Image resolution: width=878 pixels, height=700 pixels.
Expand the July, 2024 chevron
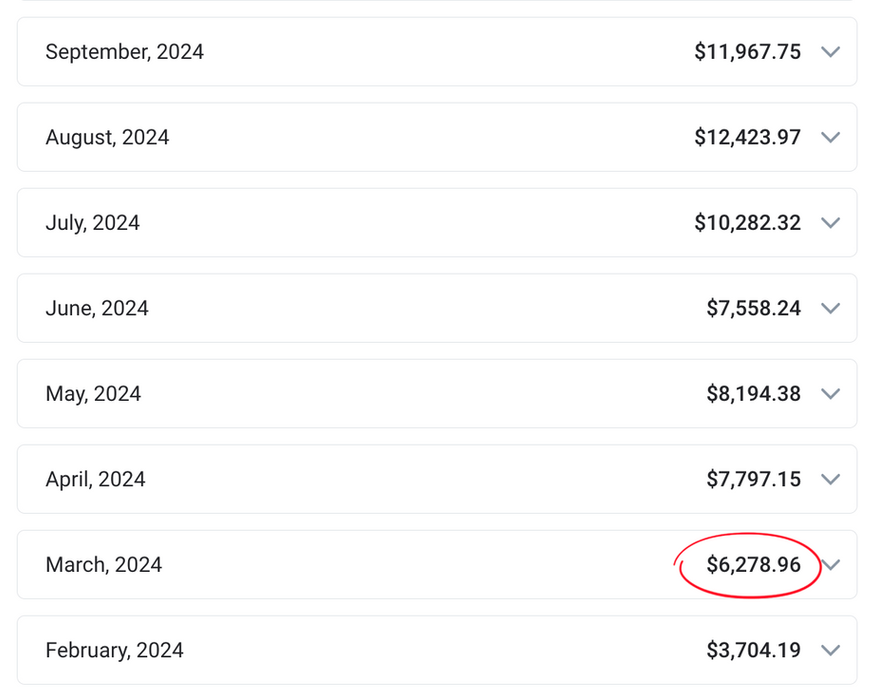tap(830, 223)
